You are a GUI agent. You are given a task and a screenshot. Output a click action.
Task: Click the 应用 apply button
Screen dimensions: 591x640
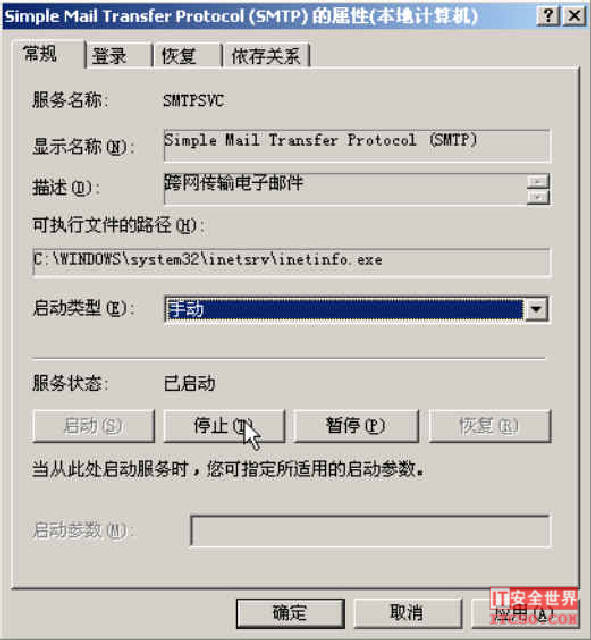tap(525, 613)
